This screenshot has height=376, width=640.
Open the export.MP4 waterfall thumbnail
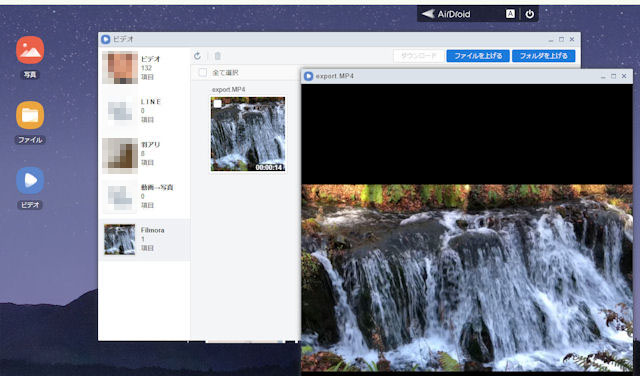pyautogui.click(x=248, y=134)
